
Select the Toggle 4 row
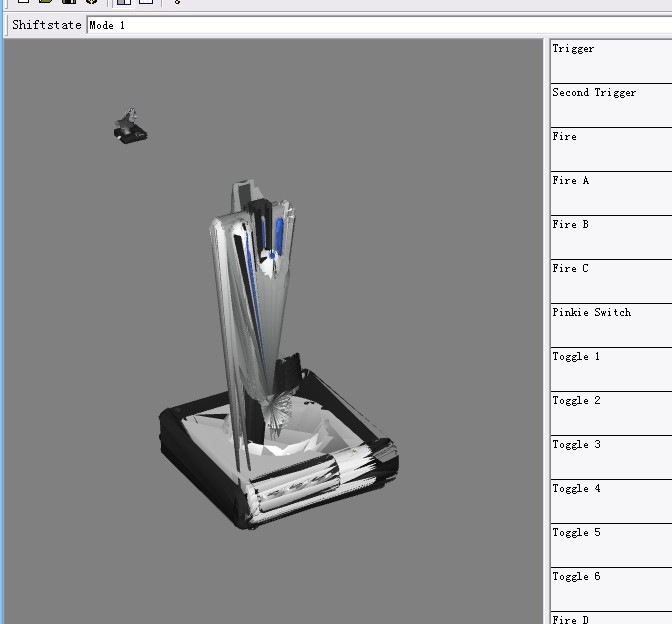610,500
